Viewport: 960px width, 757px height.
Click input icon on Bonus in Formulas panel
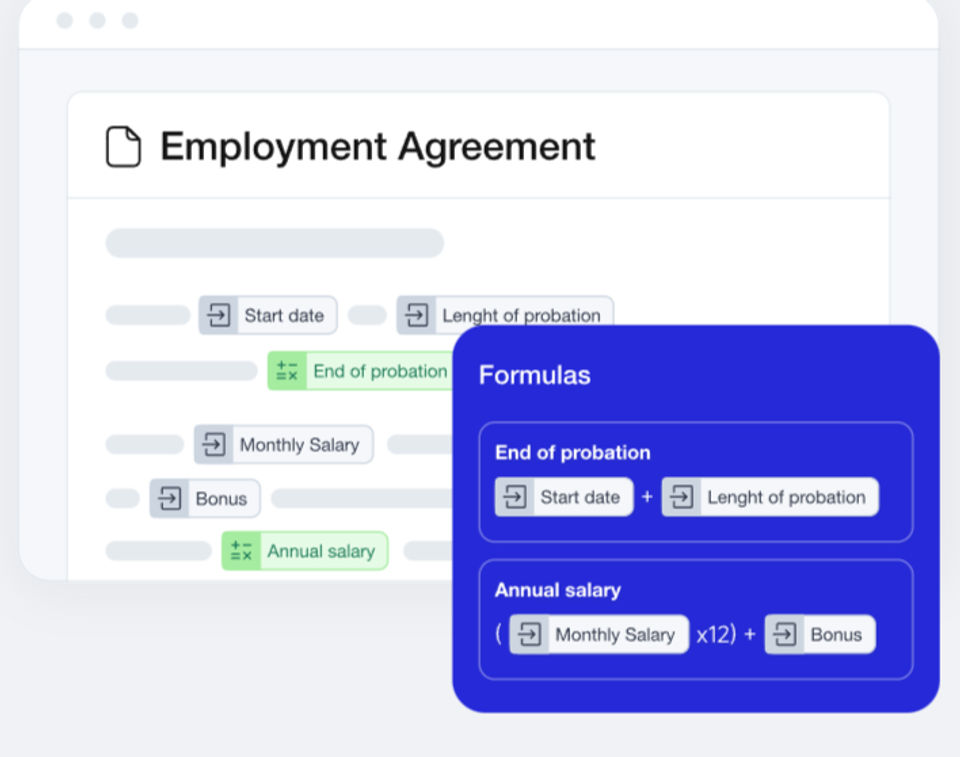pyautogui.click(x=785, y=634)
